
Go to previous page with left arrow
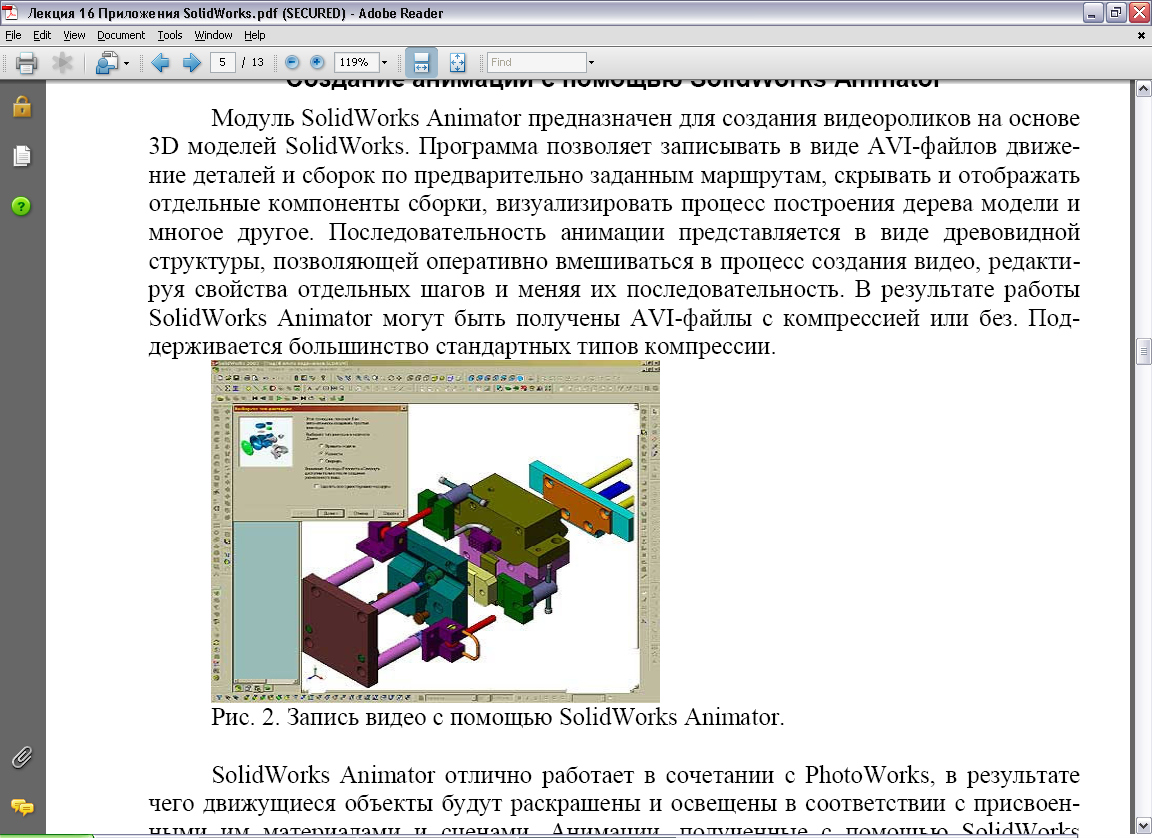[x=160, y=62]
